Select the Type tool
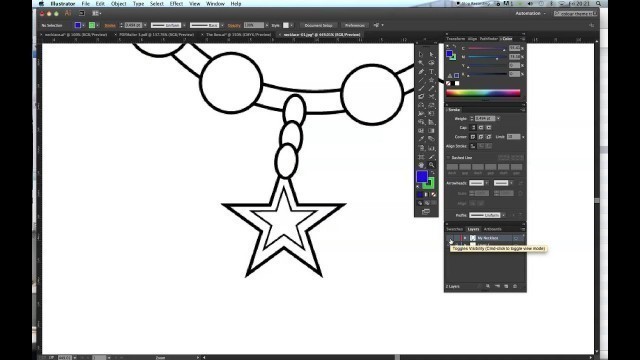 (x=431, y=71)
